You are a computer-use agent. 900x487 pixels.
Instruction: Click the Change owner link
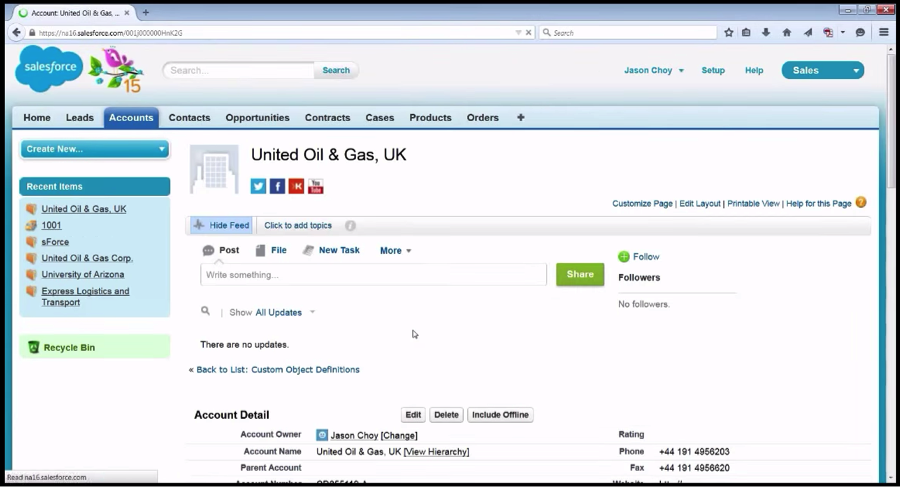(x=399, y=435)
